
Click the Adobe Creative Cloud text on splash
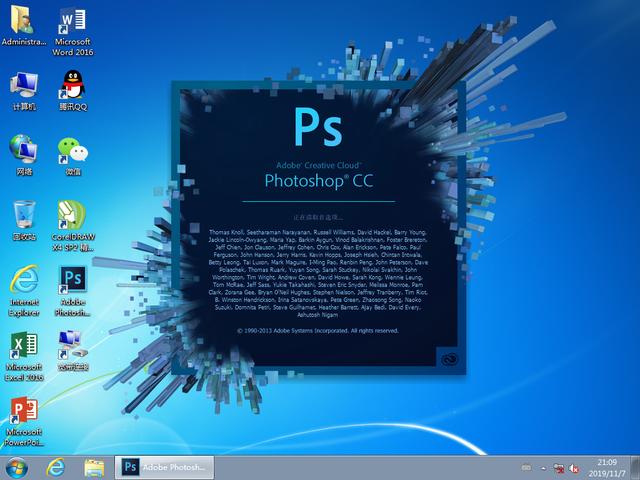[319, 165]
